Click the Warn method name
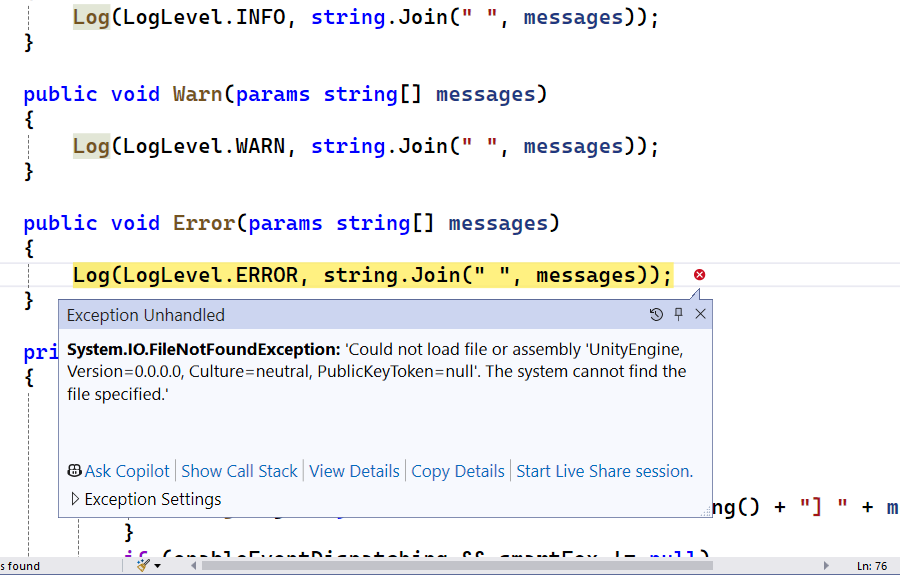 (197, 94)
